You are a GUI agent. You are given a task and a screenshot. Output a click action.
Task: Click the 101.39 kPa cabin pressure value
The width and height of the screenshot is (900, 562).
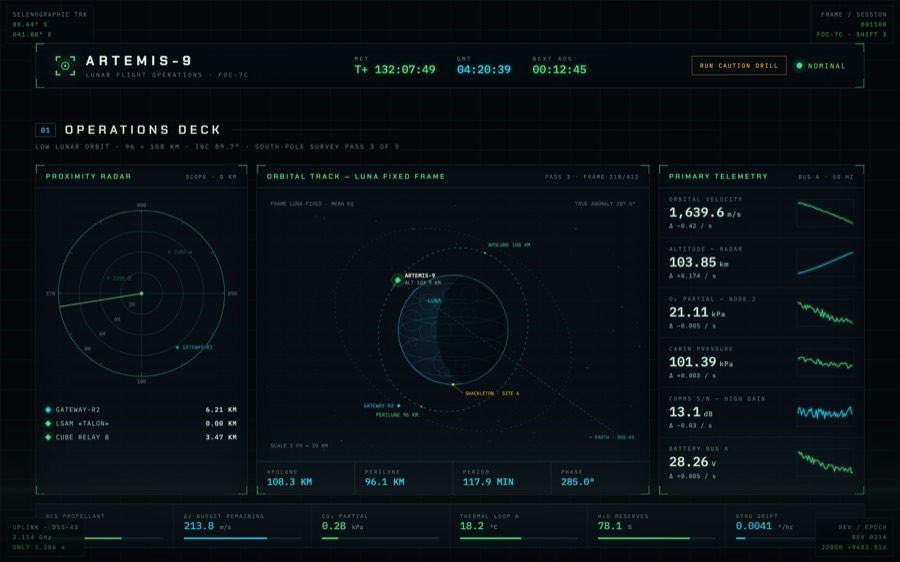click(x=701, y=362)
